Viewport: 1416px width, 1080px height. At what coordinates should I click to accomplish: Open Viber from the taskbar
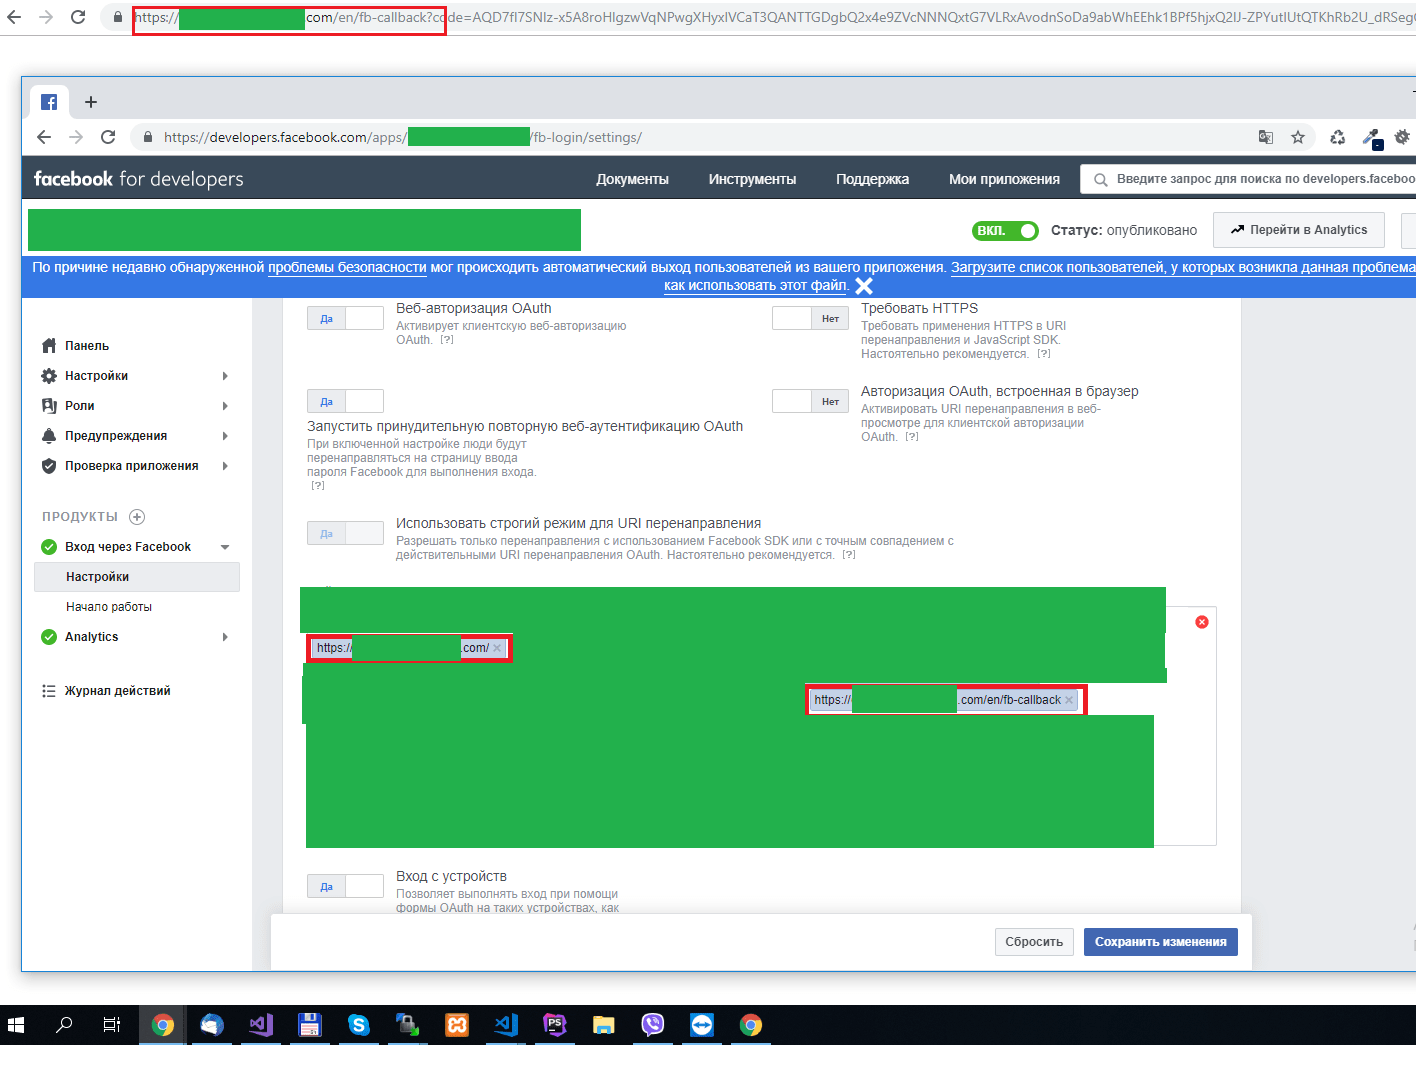coord(652,1025)
